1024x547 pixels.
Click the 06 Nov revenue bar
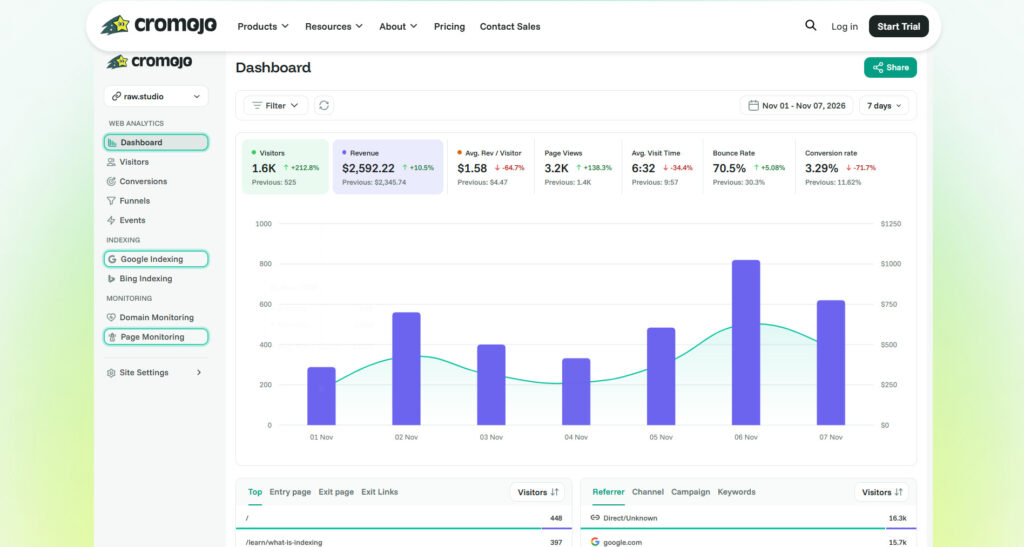coord(746,342)
